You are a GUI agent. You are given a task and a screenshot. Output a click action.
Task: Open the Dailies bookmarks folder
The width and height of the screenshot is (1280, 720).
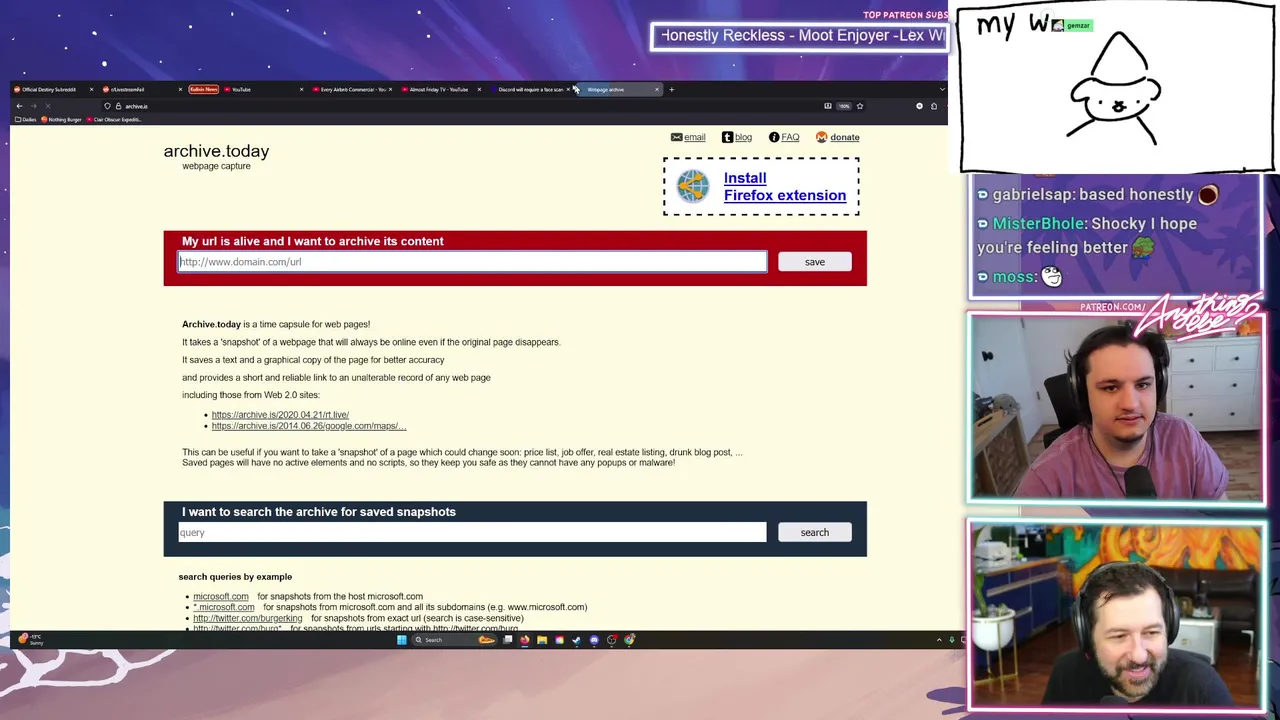pyautogui.click(x=24, y=120)
